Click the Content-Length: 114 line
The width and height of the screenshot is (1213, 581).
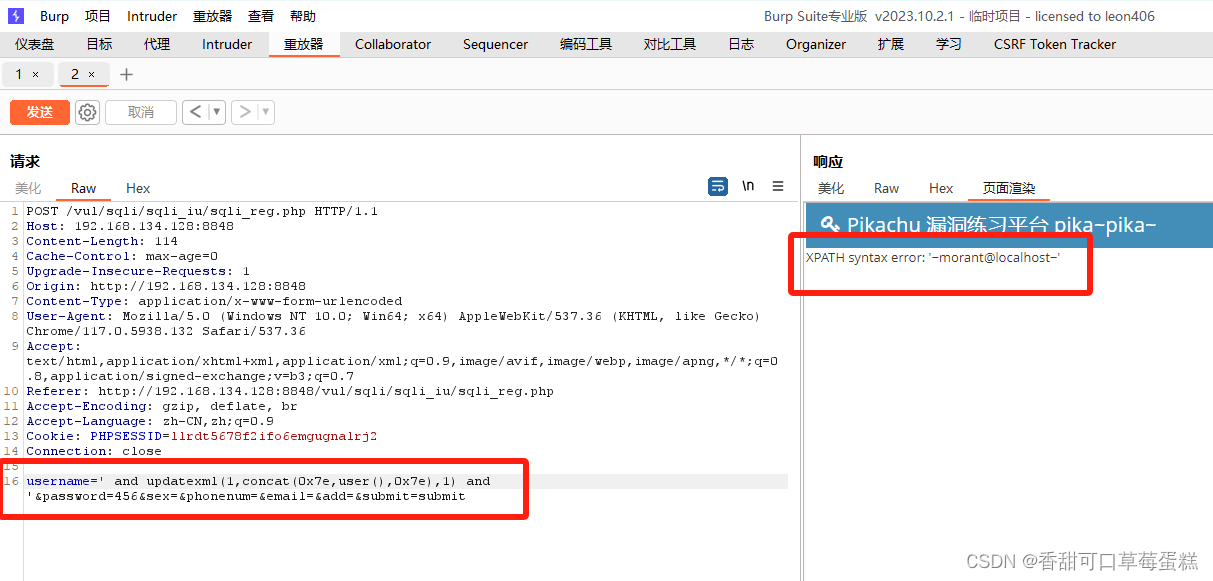[102, 241]
